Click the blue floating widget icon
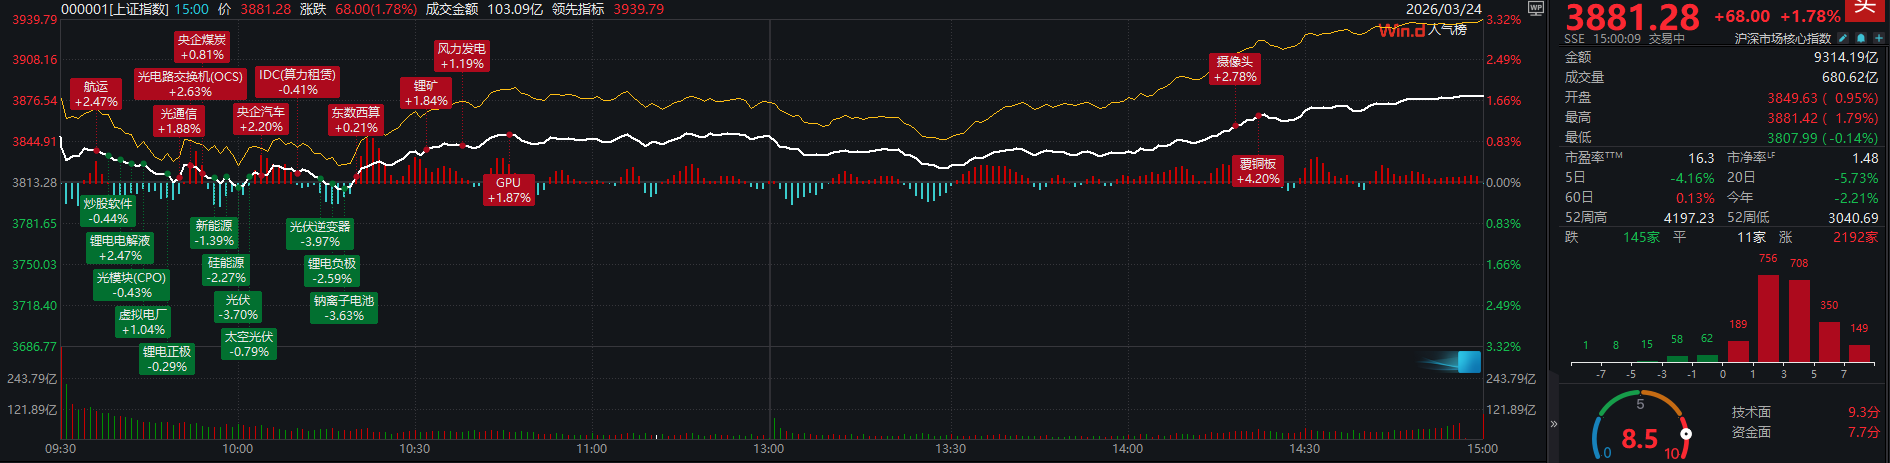This screenshot has width=1890, height=463. click(x=1468, y=362)
